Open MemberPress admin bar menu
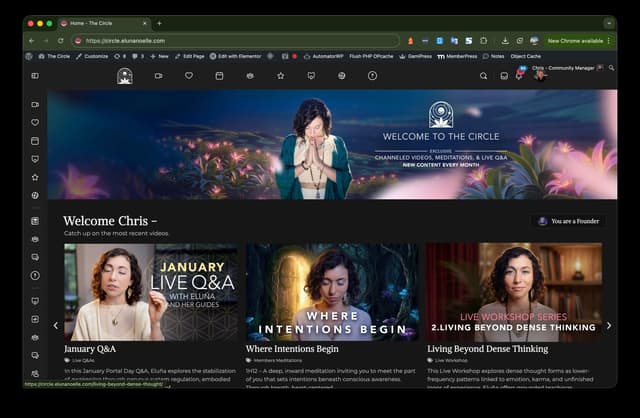Screen dimensions: 640x418 457,56
